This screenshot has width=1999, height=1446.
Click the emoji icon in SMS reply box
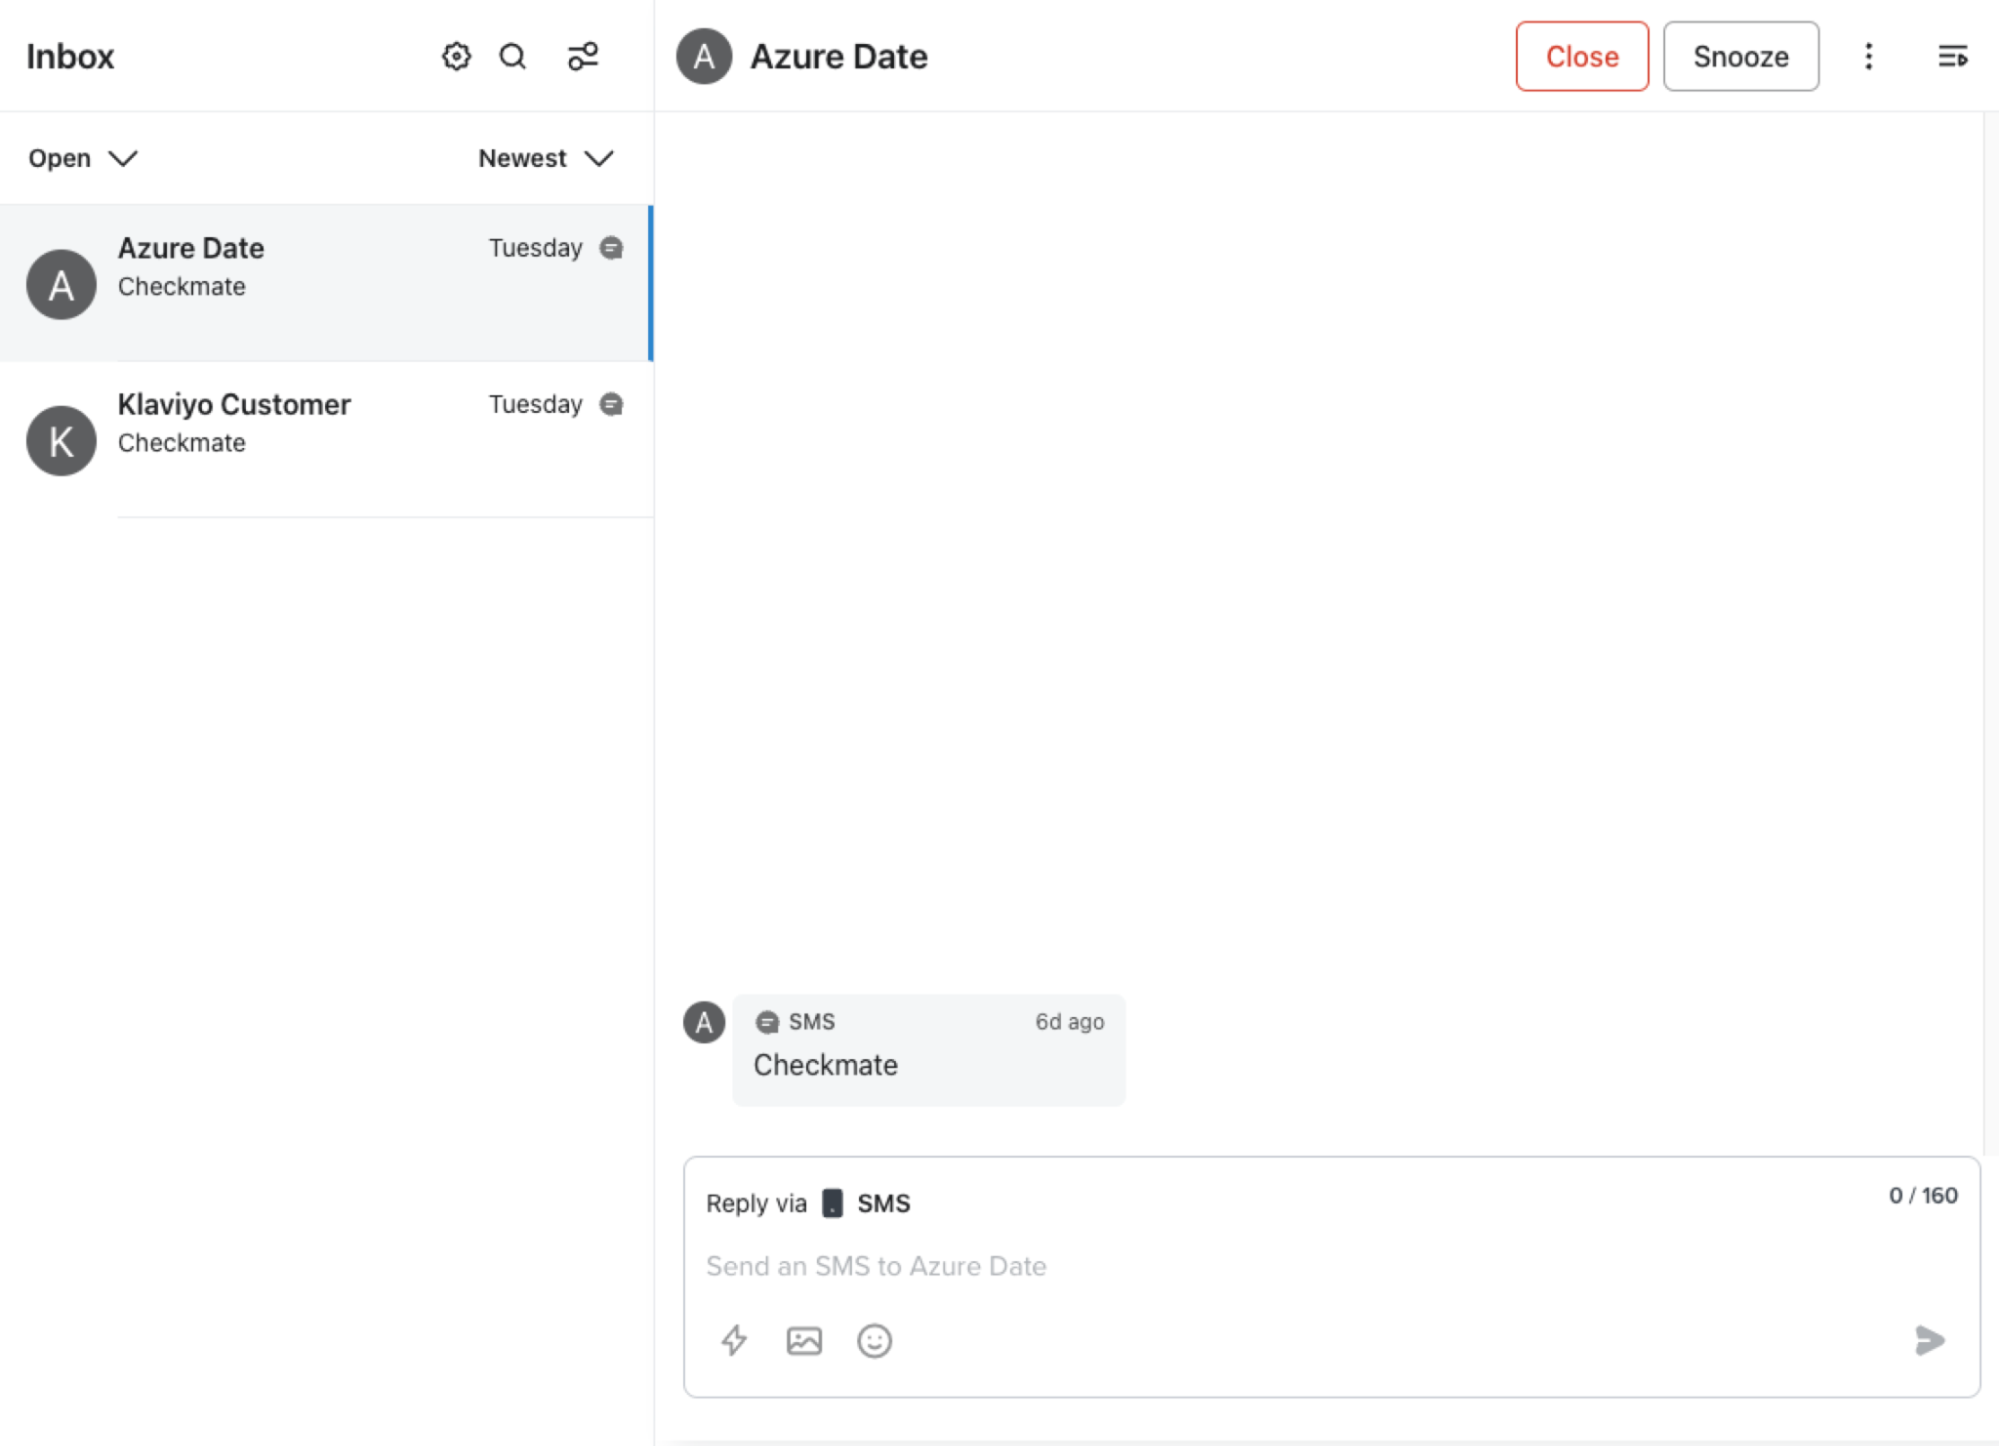coord(875,1339)
